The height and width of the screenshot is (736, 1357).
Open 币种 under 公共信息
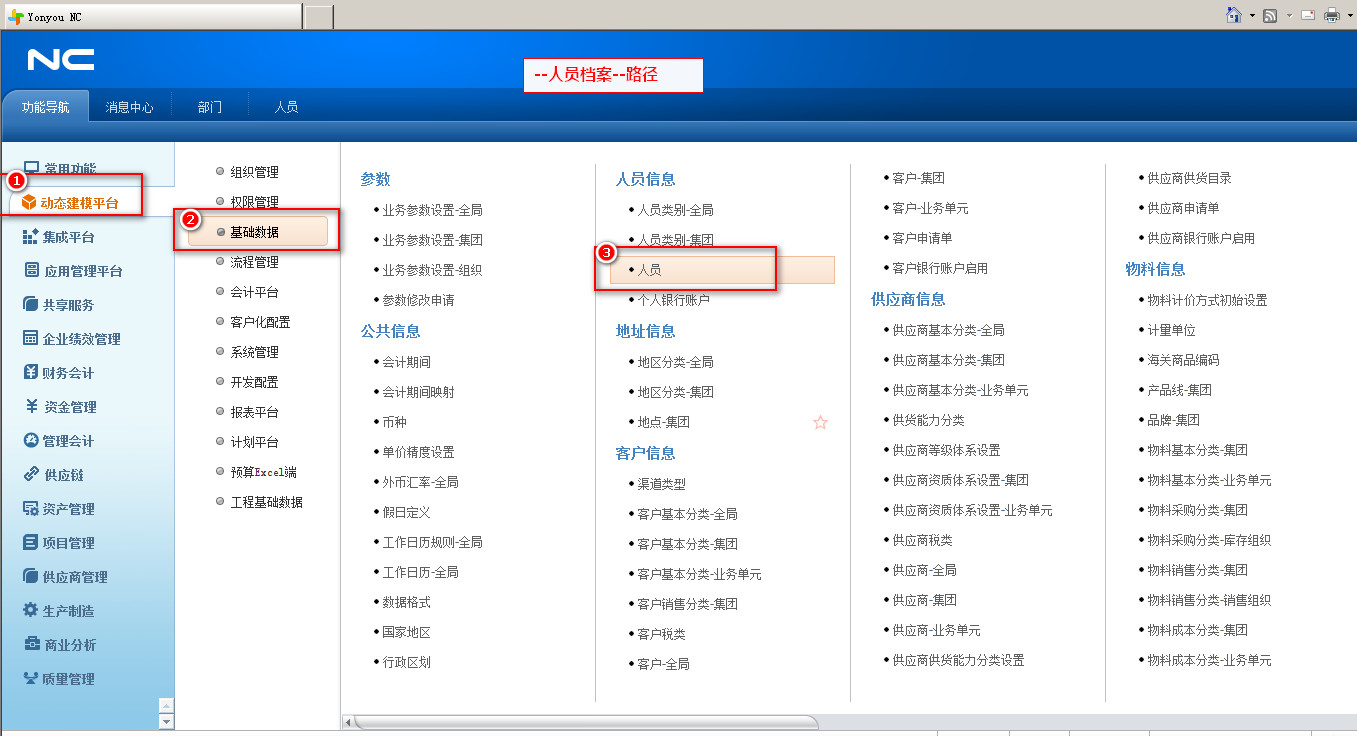[394, 422]
